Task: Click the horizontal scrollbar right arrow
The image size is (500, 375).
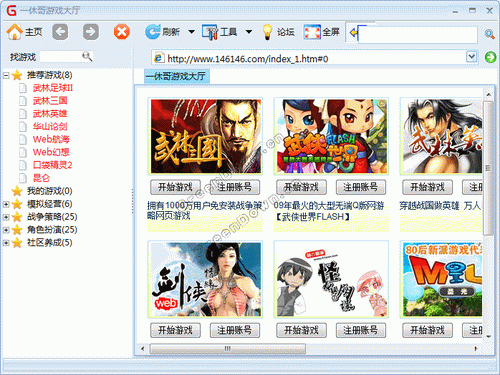Action: click(x=476, y=349)
